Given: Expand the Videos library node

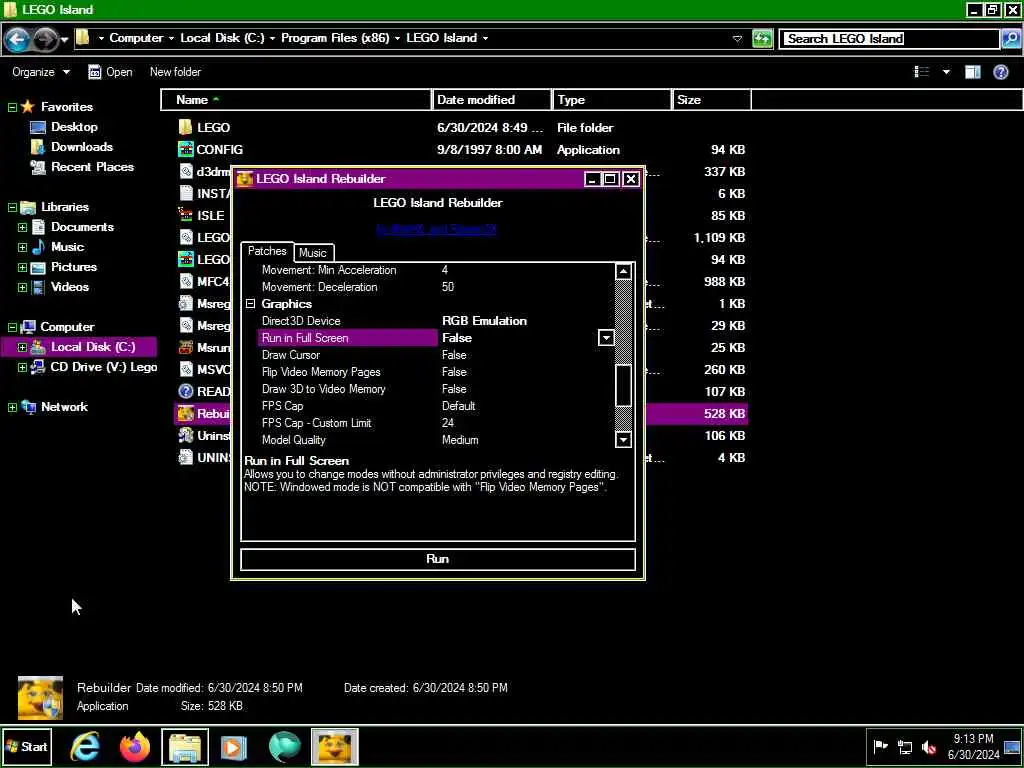Looking at the screenshot, I should click(22, 287).
